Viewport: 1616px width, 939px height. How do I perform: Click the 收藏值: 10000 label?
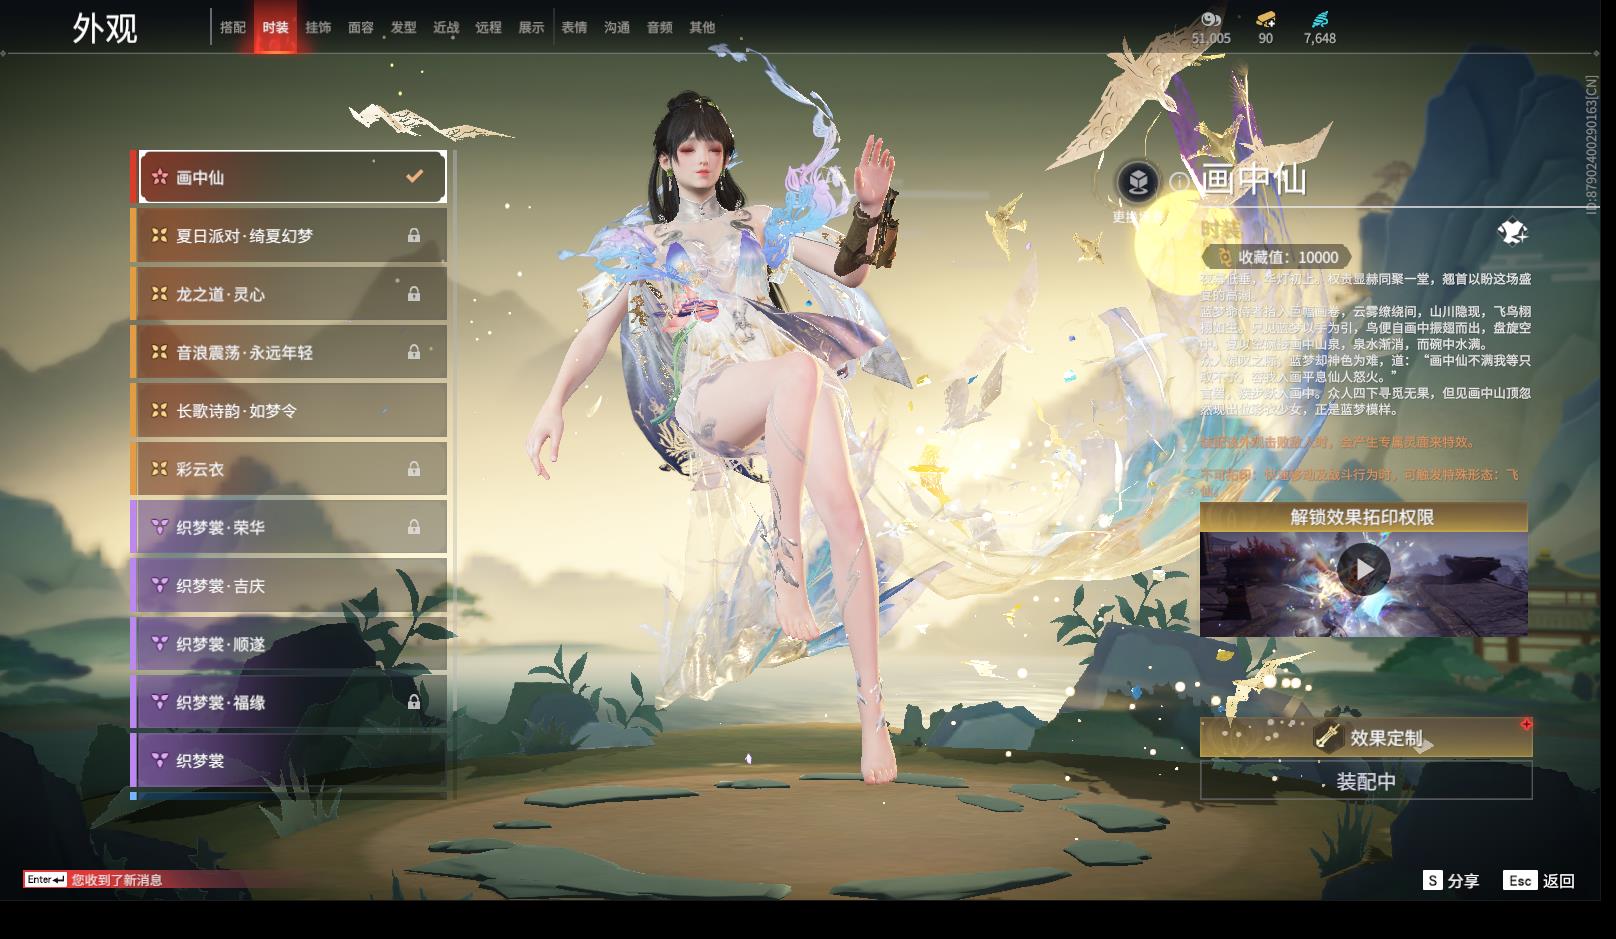pos(1288,257)
